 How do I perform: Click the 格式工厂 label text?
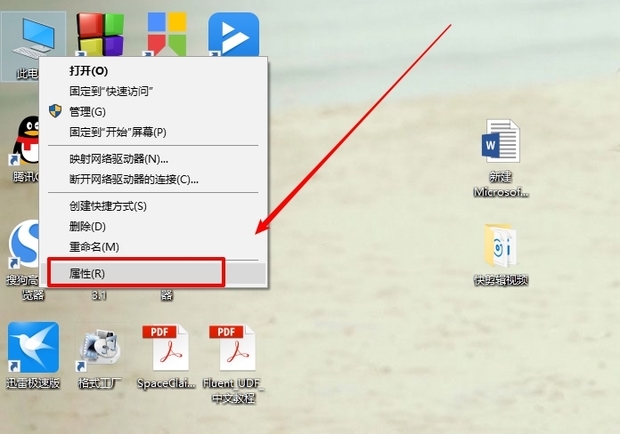point(100,383)
